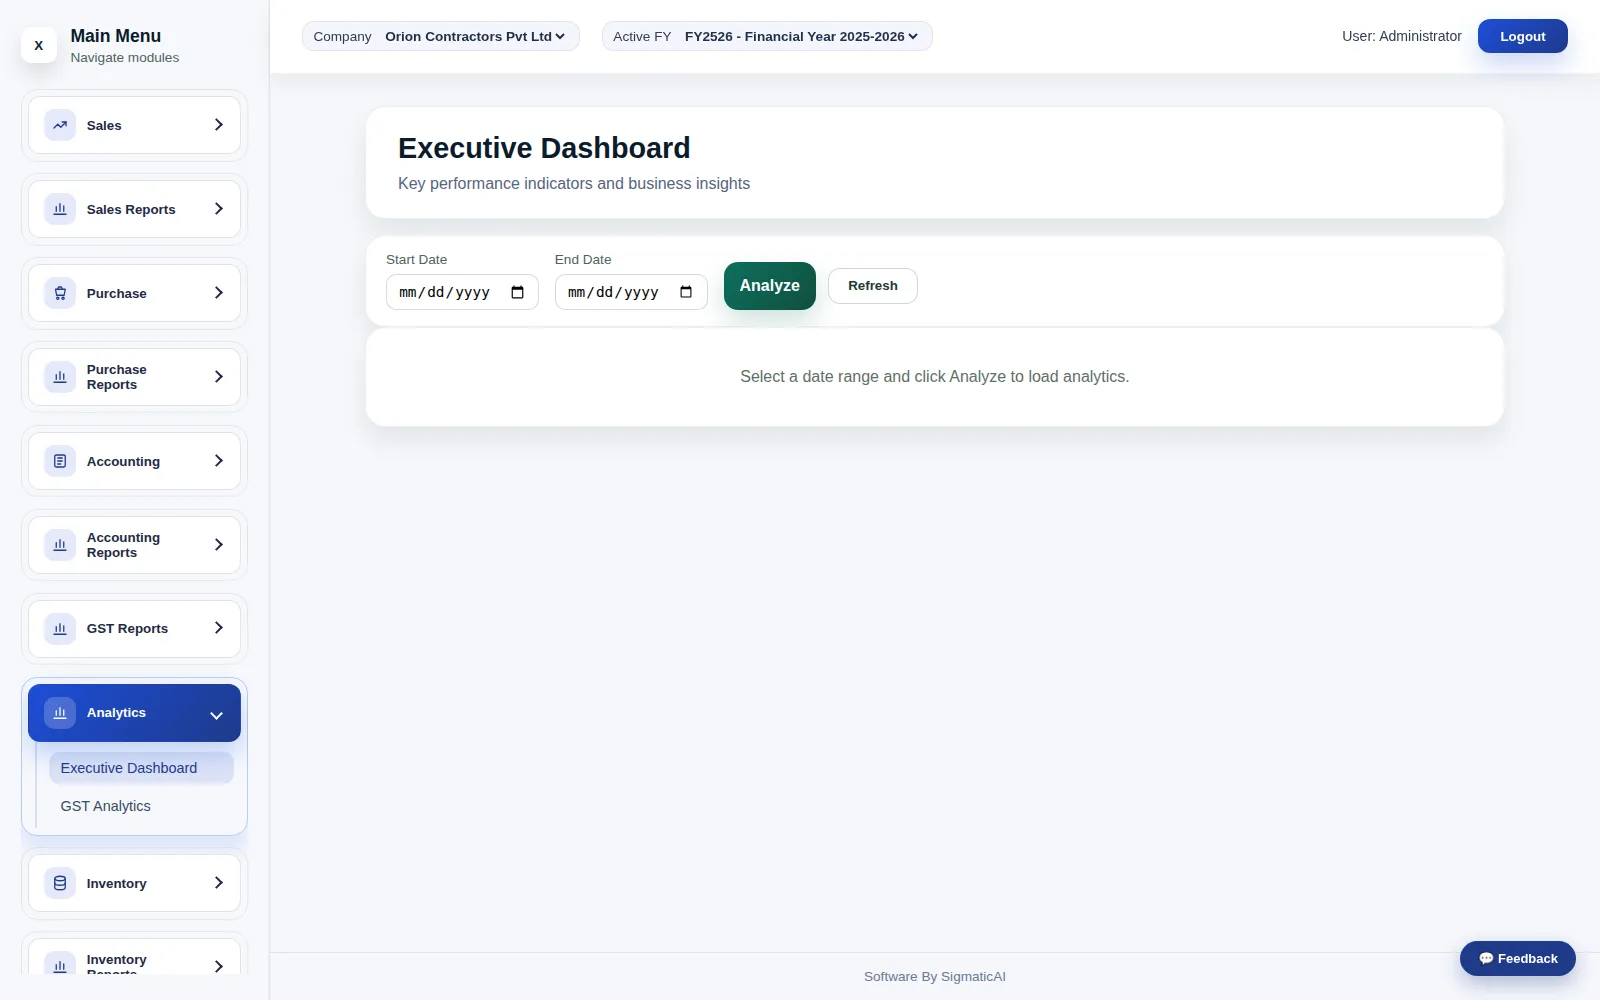Focus the Start Date input field
Viewport: 1600px width, 1000px height.
tap(462, 292)
